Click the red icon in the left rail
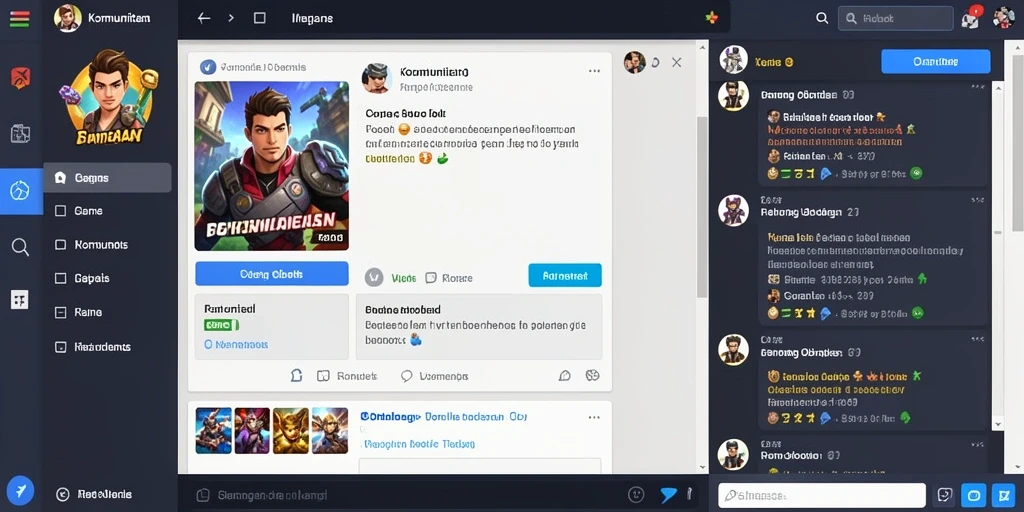Screen dimensions: 1024x512 tap(20, 78)
